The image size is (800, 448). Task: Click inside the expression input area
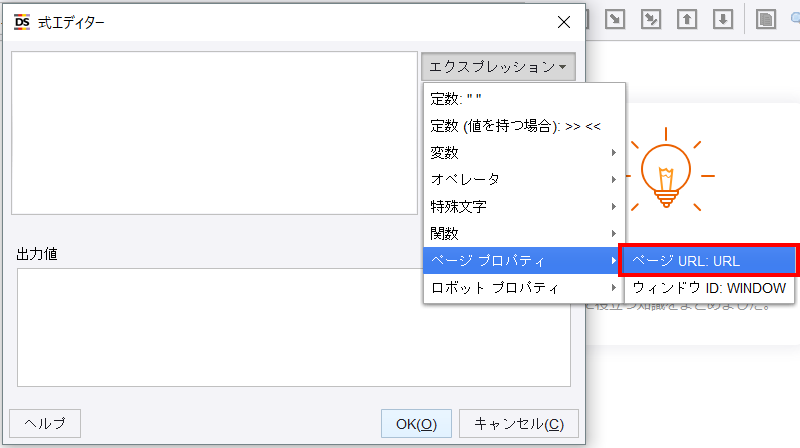[x=214, y=133]
